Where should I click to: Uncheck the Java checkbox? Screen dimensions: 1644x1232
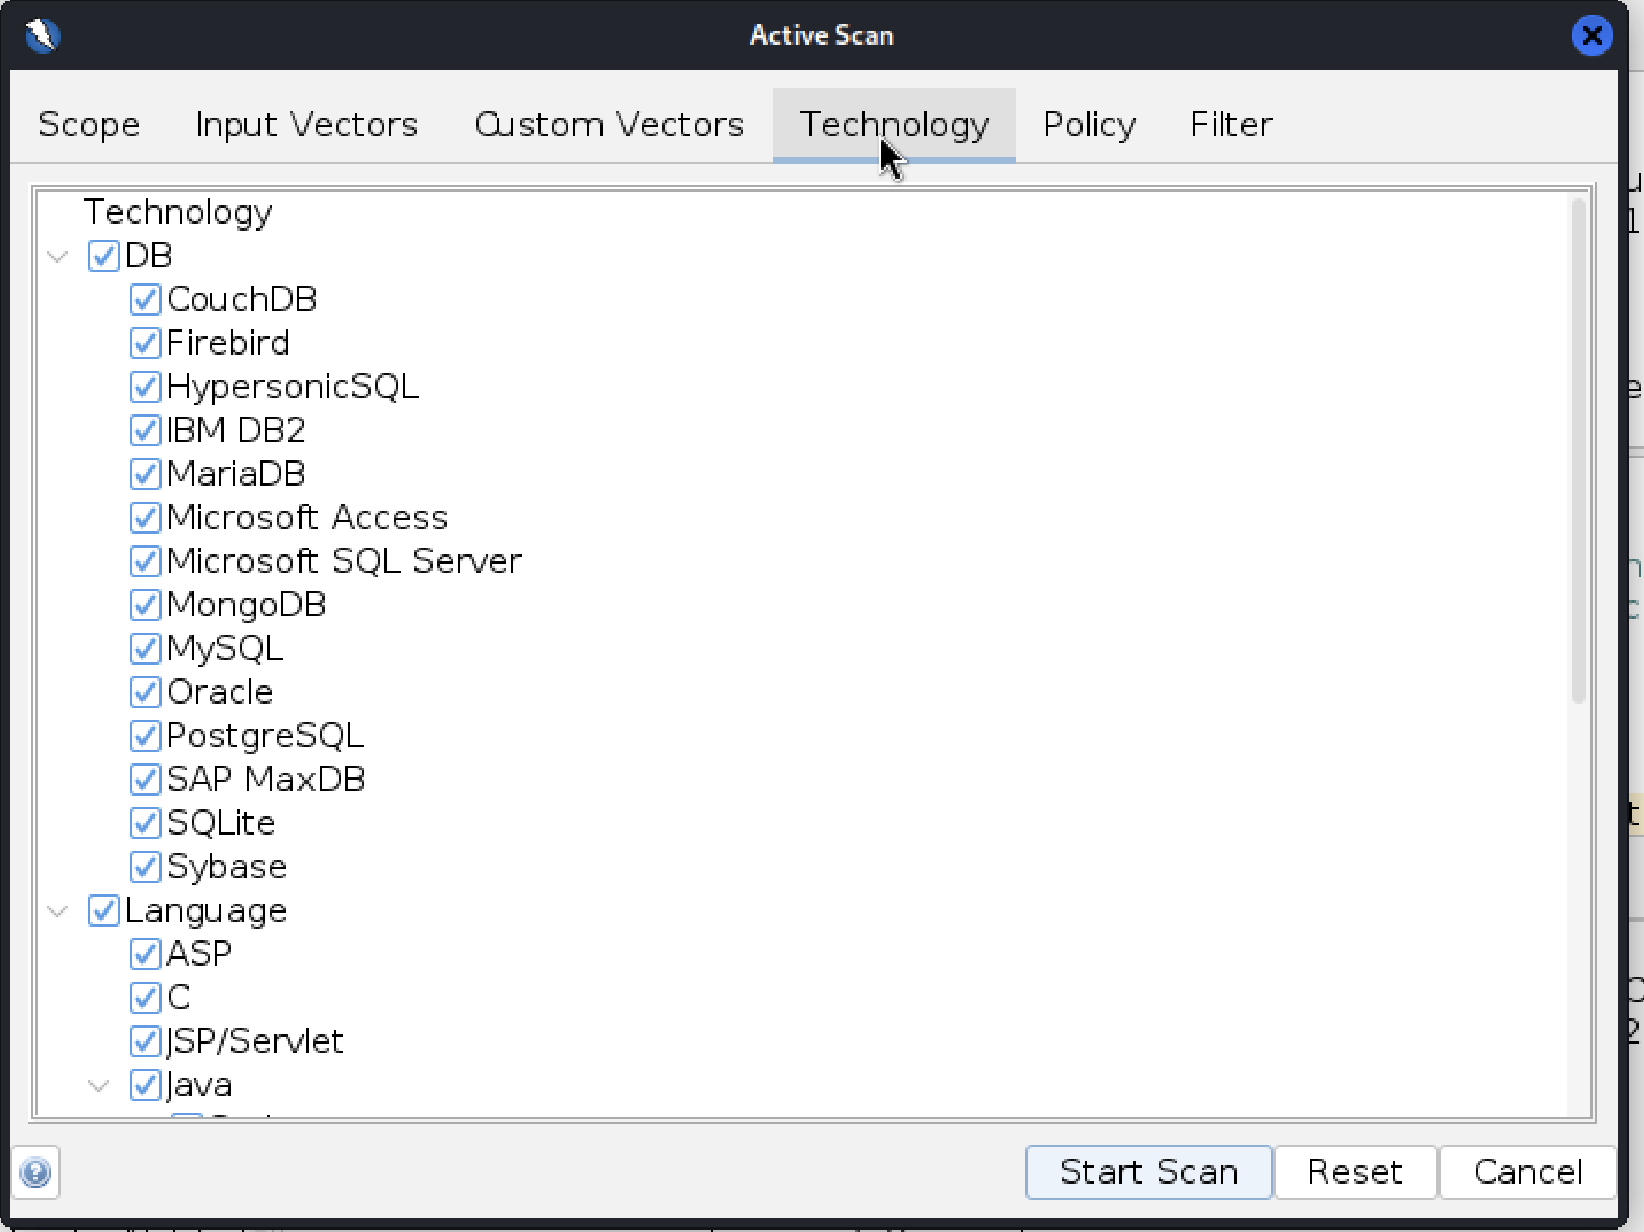click(145, 1085)
